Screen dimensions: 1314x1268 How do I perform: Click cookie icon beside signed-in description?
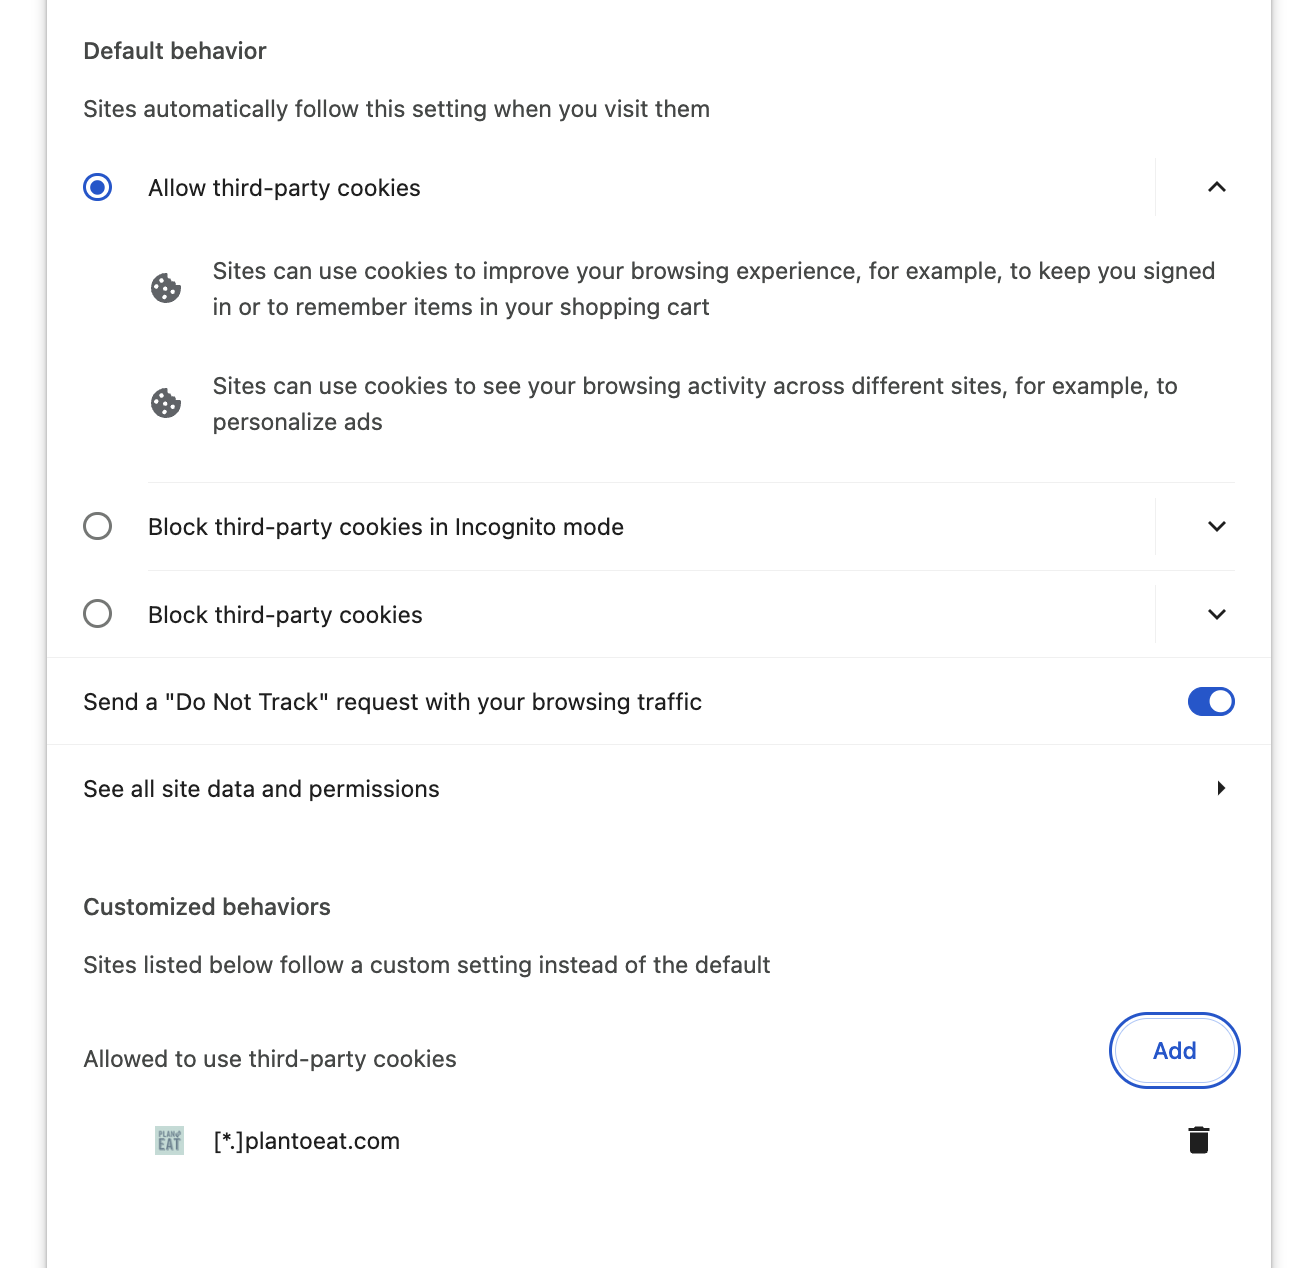coord(166,289)
